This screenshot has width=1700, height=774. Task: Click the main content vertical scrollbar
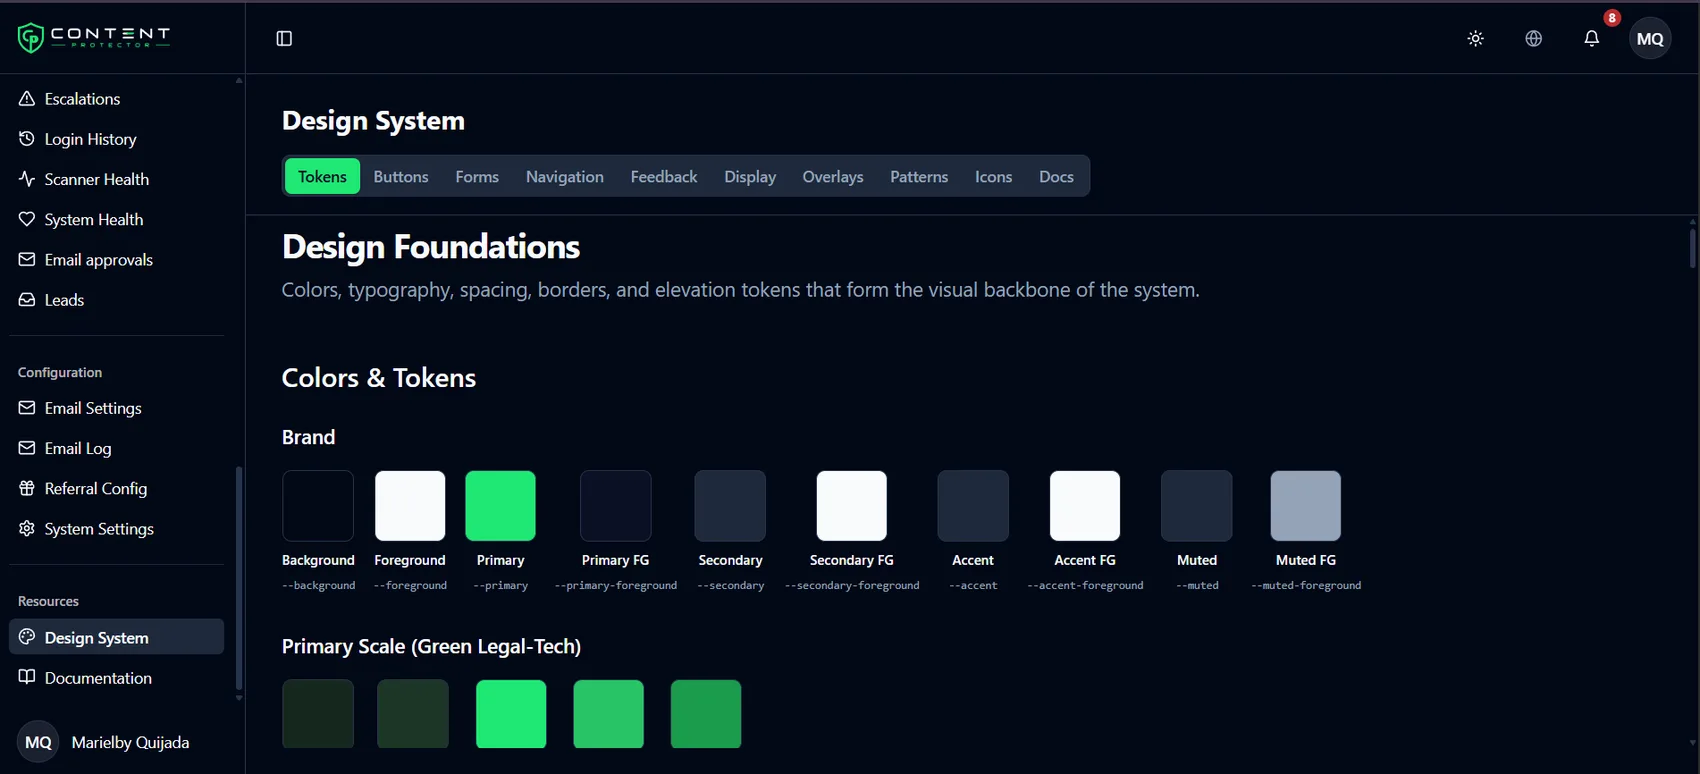[x=1692, y=248]
